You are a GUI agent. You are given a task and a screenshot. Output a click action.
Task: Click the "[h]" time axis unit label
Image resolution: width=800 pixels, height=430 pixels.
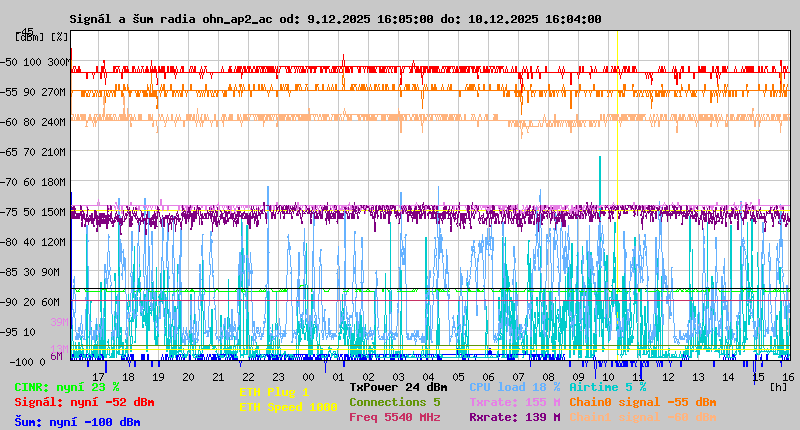[778, 387]
